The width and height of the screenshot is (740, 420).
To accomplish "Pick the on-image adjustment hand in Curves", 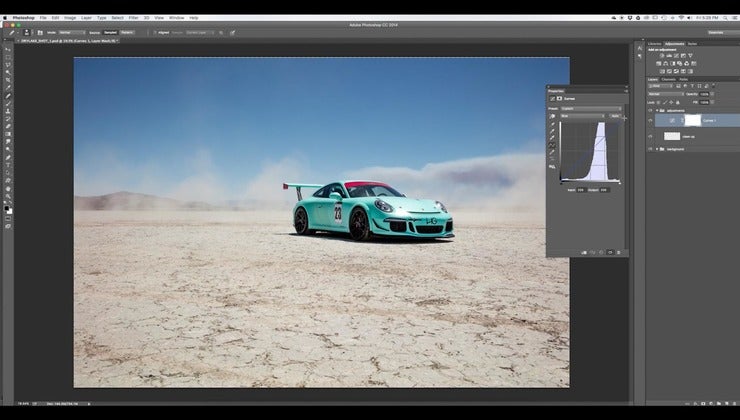I will (x=552, y=116).
